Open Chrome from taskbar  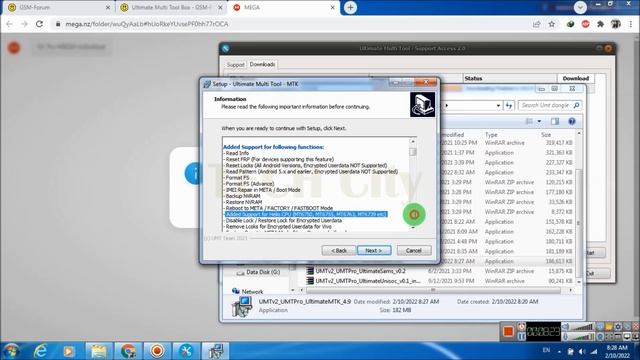(127, 351)
